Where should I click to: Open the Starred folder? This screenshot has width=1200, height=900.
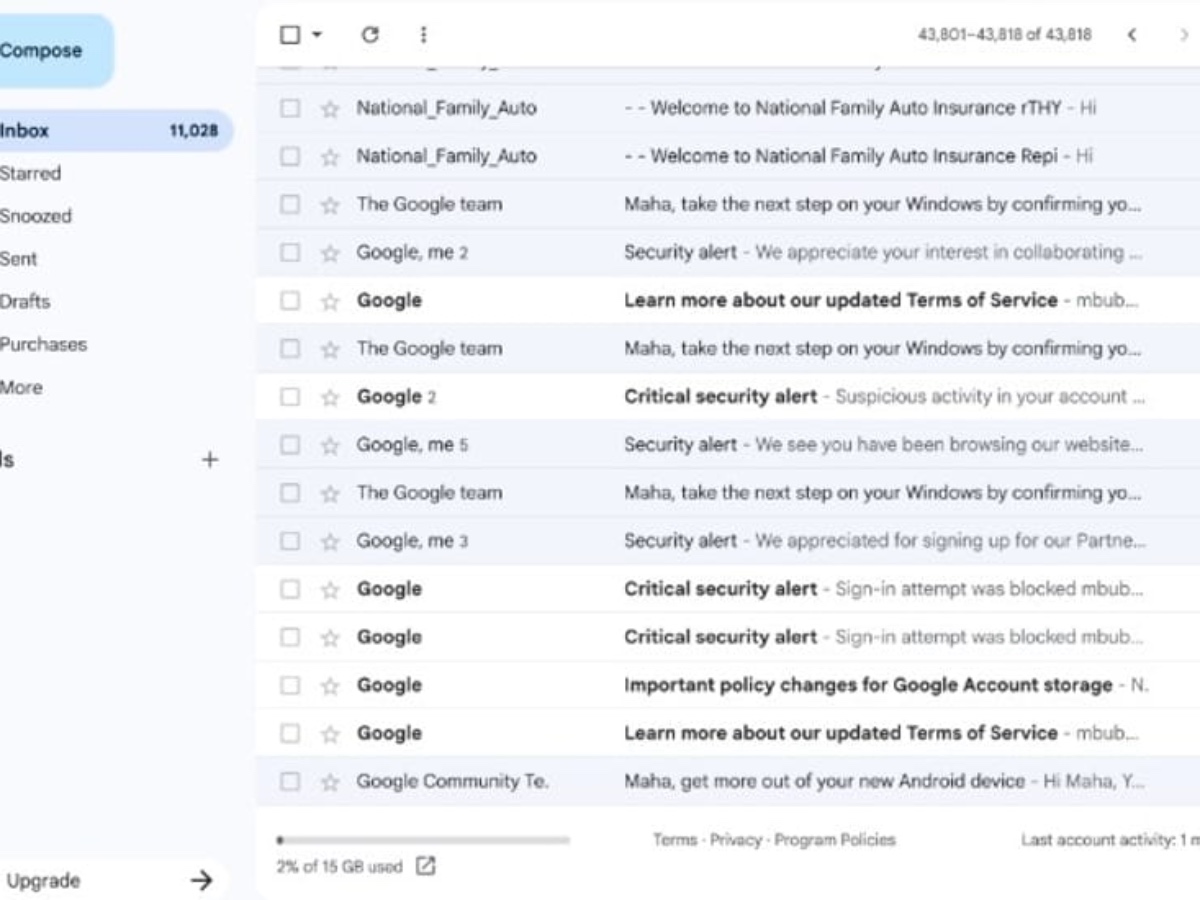point(30,173)
